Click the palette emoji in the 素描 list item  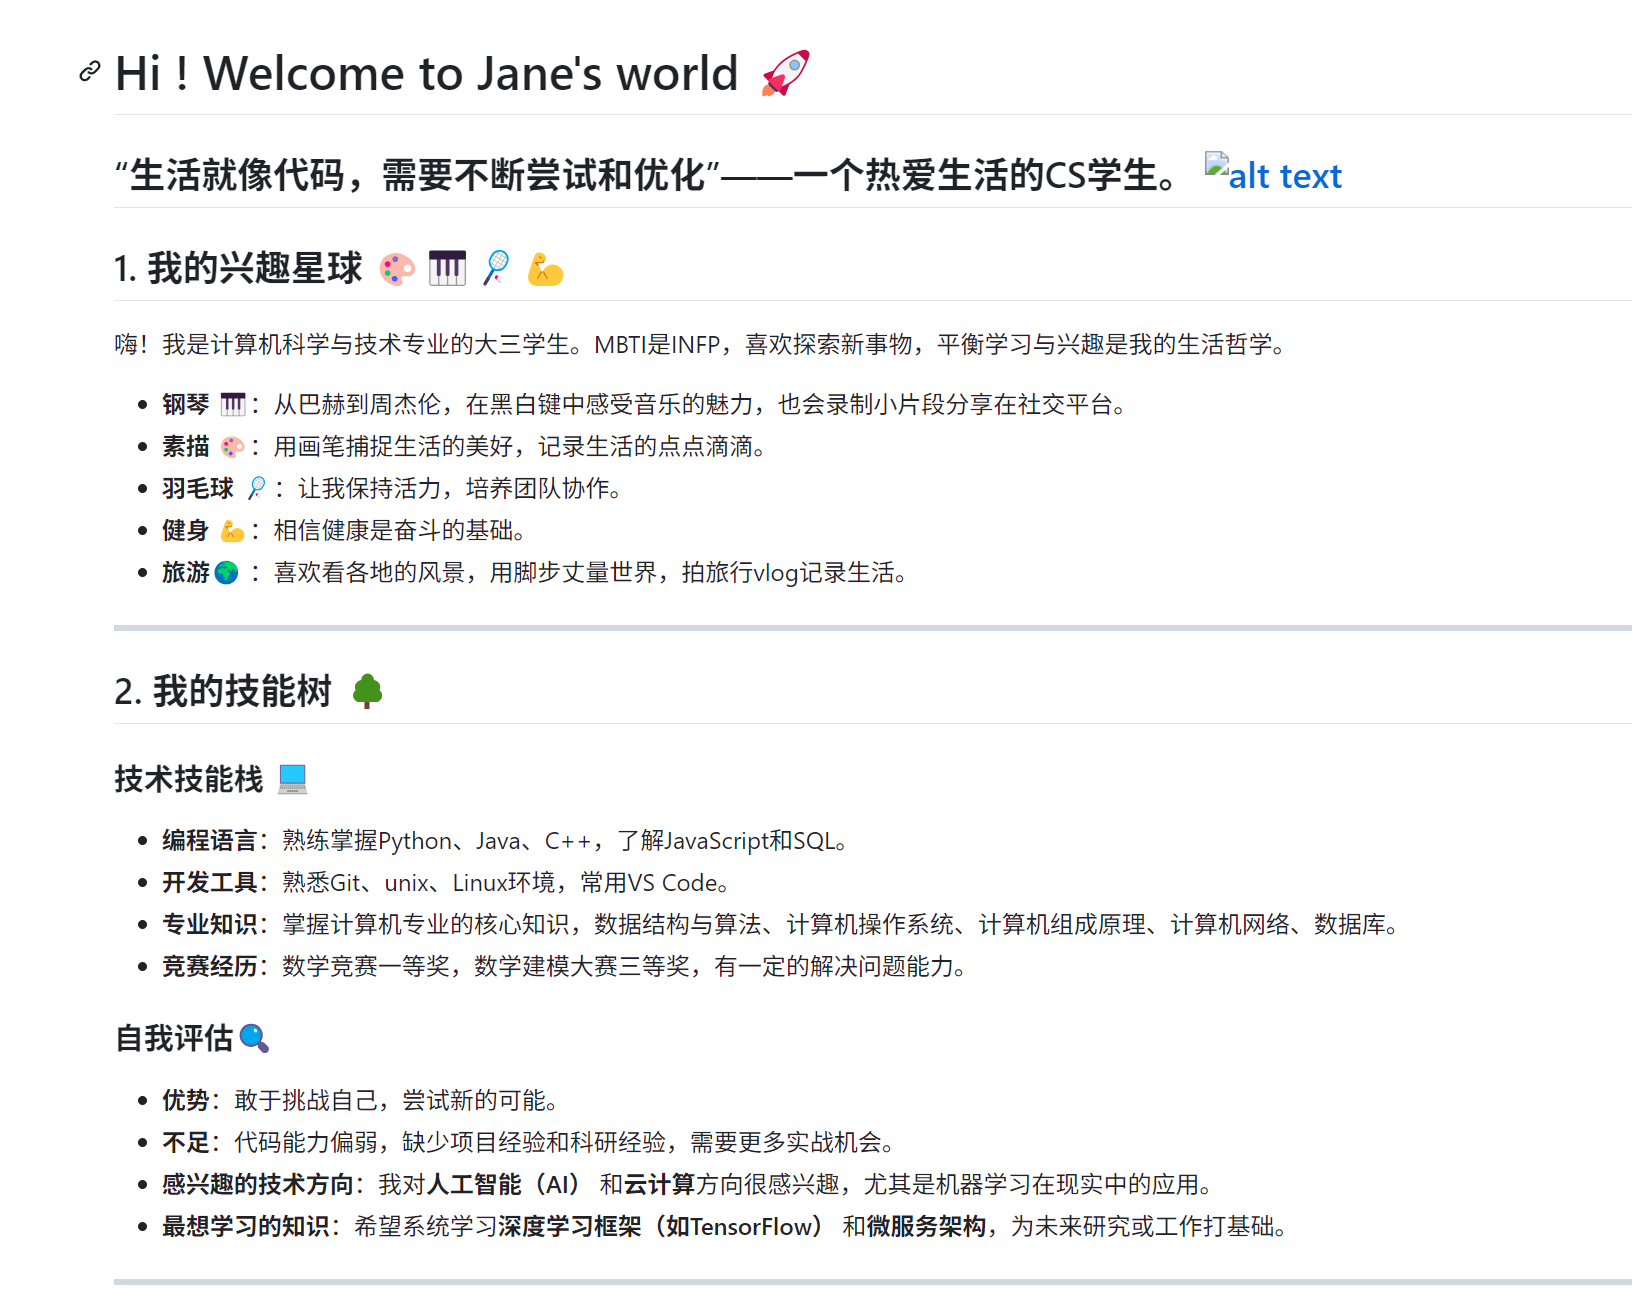click(233, 446)
